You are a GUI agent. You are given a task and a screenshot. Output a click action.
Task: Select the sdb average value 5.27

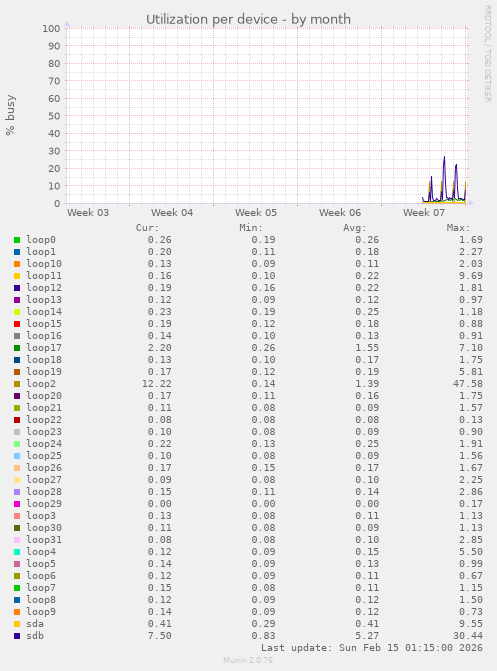[x=367, y=636]
